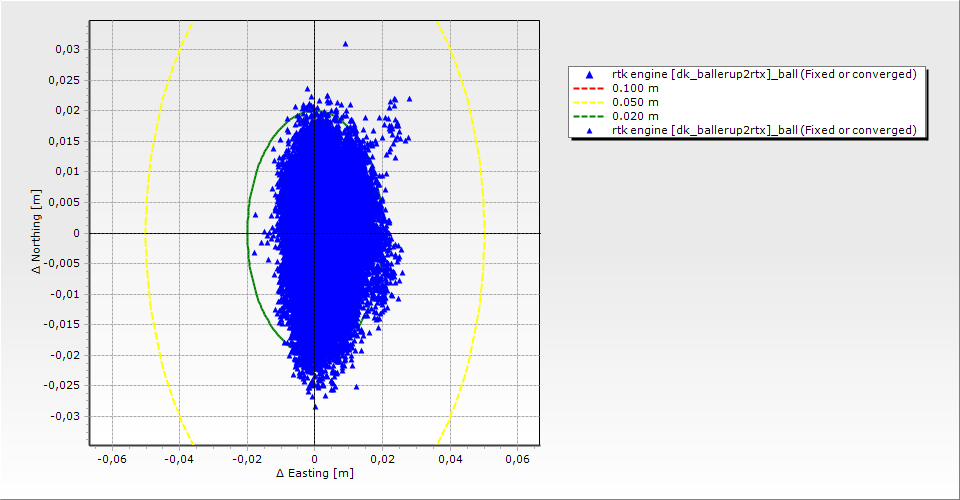960x500 pixels.
Task: Click the -0,02 Easting axis label
Action: 247,459
